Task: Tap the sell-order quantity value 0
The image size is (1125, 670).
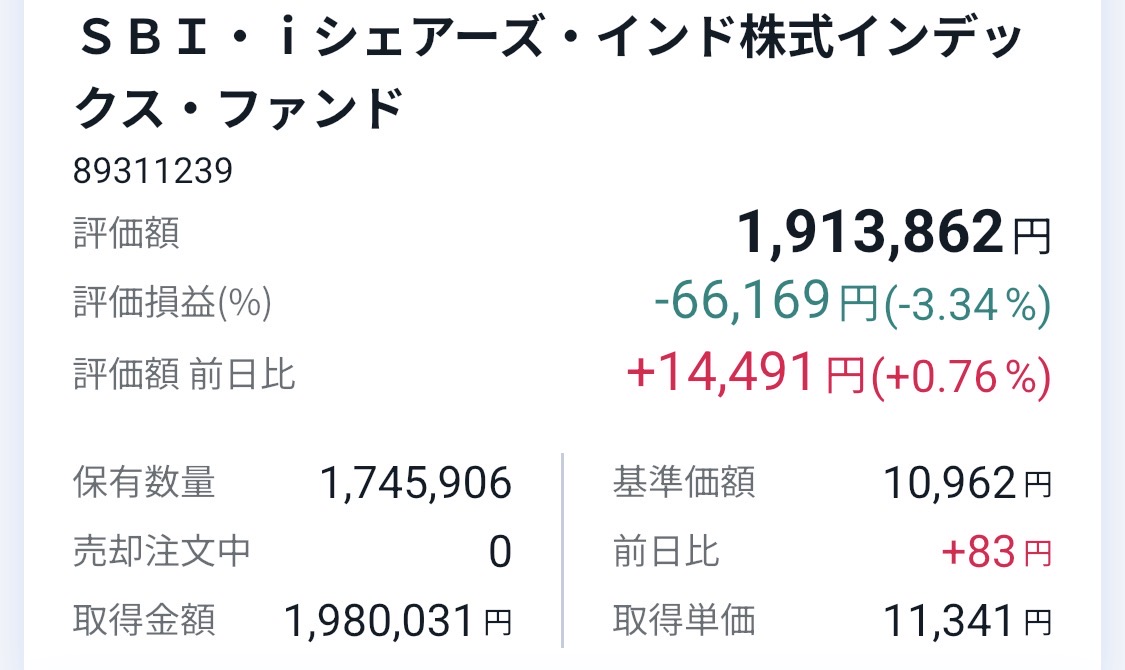Action: 500,552
